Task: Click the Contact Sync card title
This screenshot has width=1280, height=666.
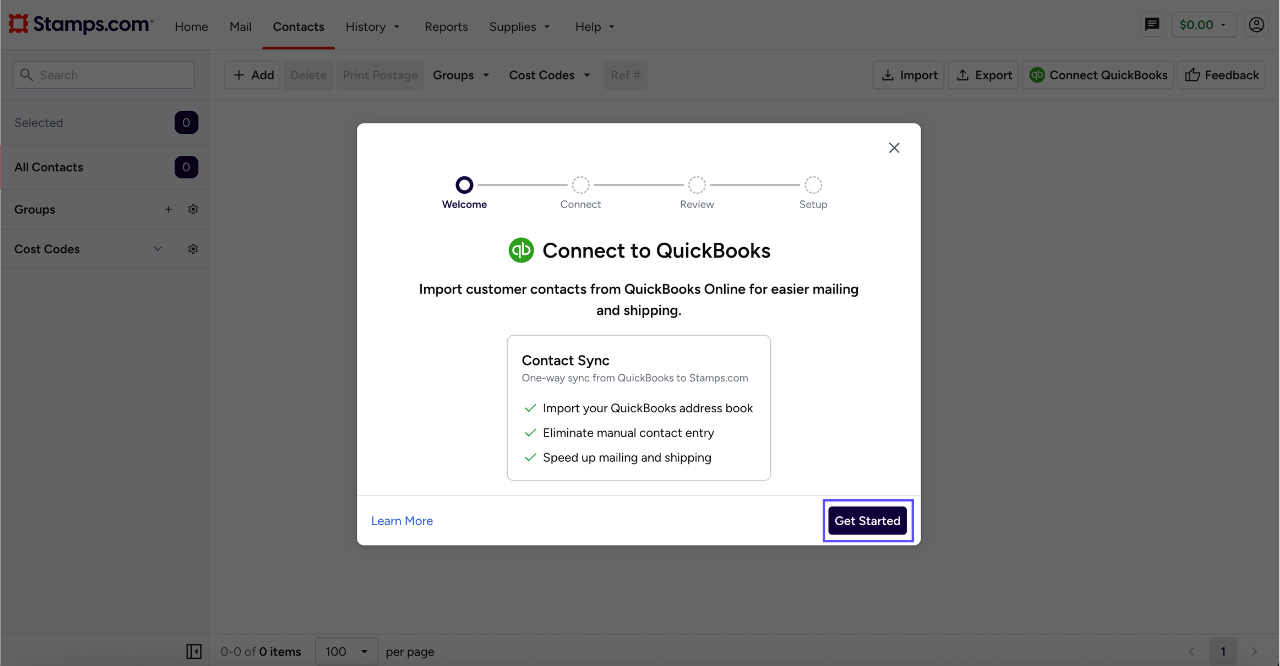Action: coord(565,360)
